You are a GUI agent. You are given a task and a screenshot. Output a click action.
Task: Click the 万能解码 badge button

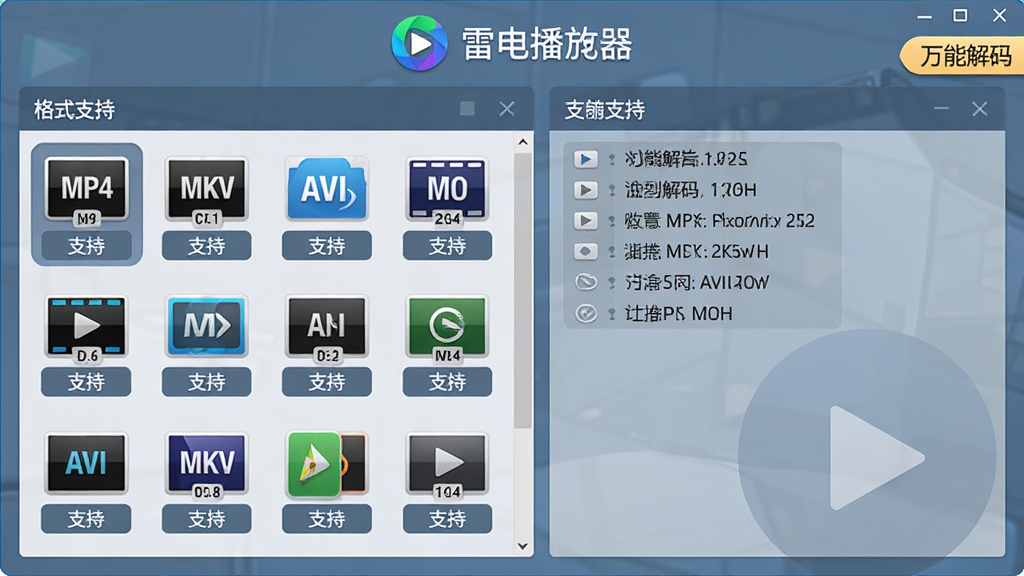962,56
